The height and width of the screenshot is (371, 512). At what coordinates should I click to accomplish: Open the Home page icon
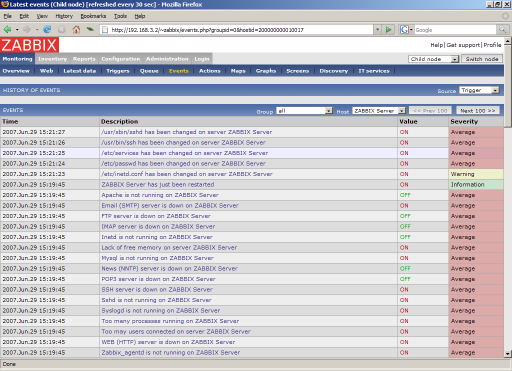(x=76, y=30)
